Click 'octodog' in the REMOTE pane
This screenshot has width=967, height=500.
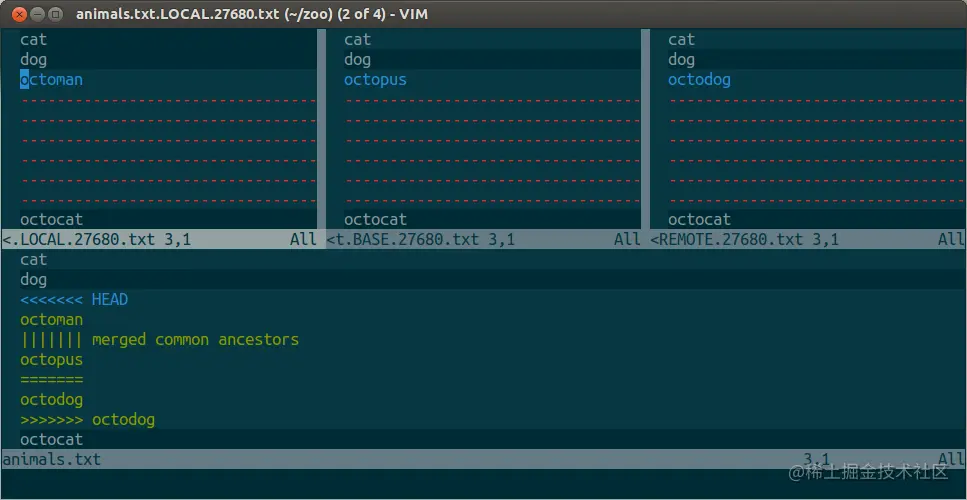click(699, 80)
